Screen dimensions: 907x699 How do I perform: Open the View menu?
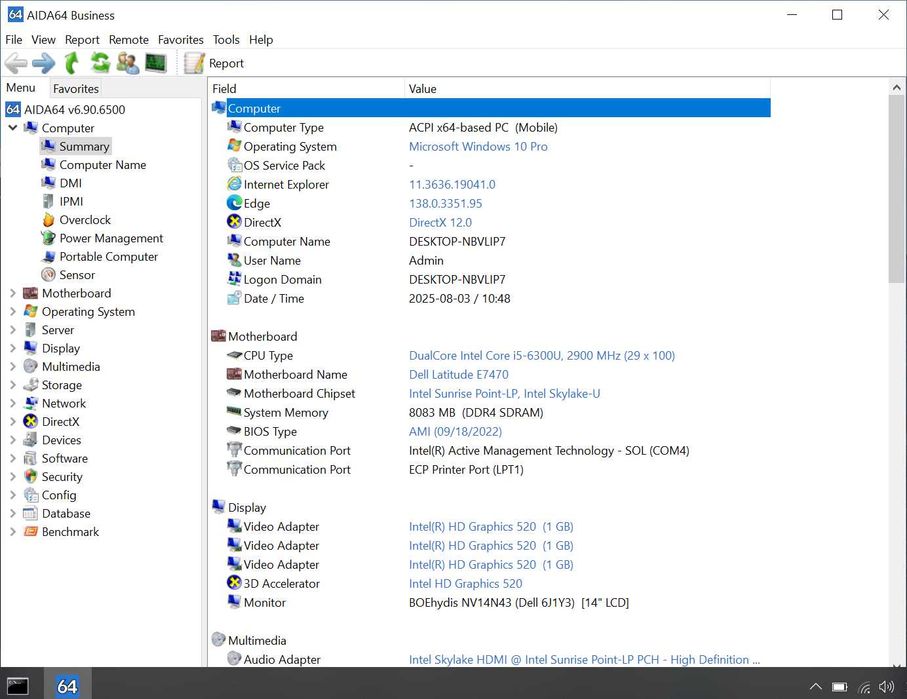[43, 39]
